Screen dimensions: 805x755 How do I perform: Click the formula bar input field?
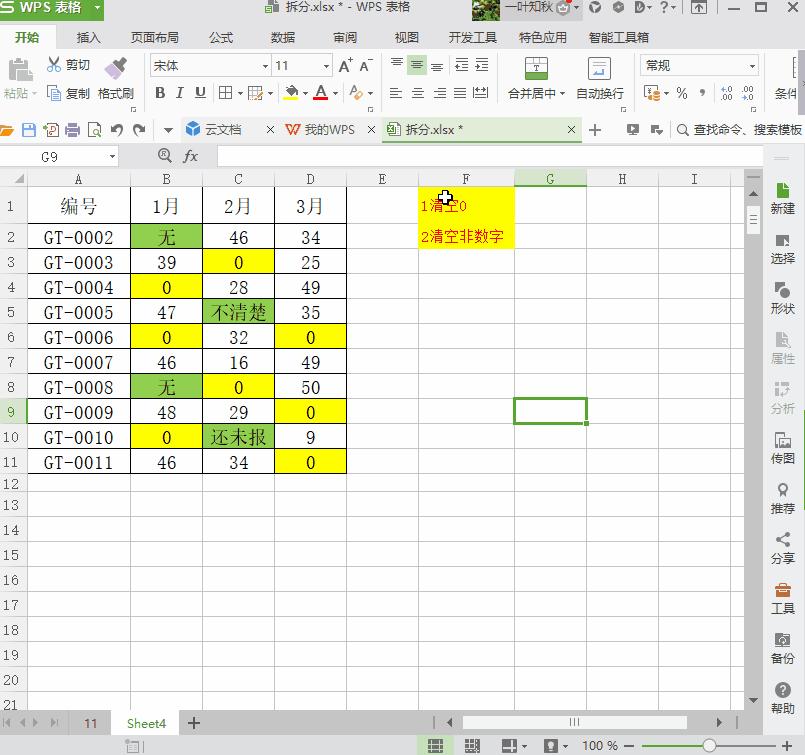pyautogui.click(x=489, y=157)
